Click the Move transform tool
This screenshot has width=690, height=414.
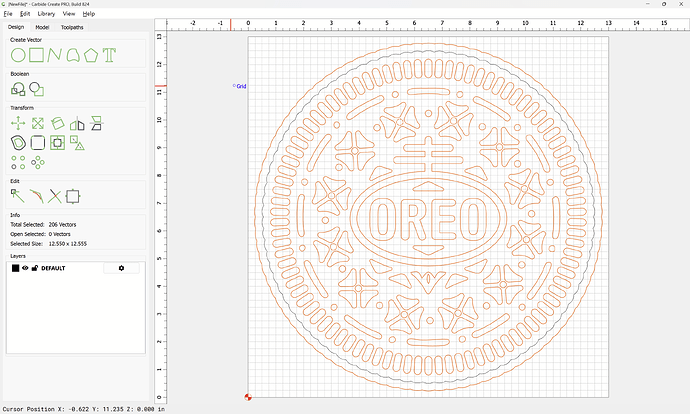click(18, 123)
